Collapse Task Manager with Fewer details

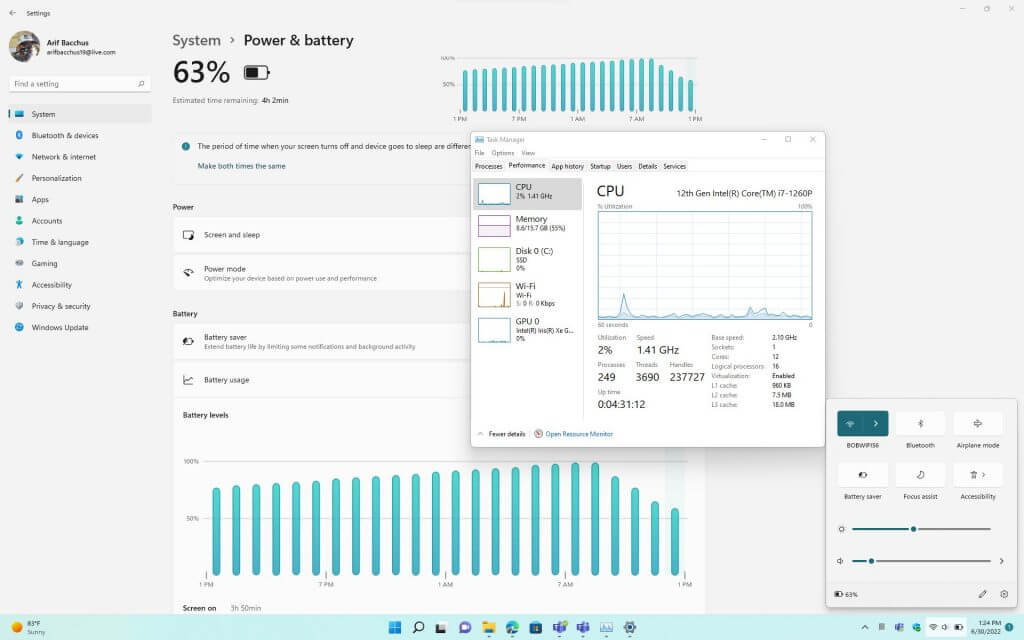[x=501, y=434]
